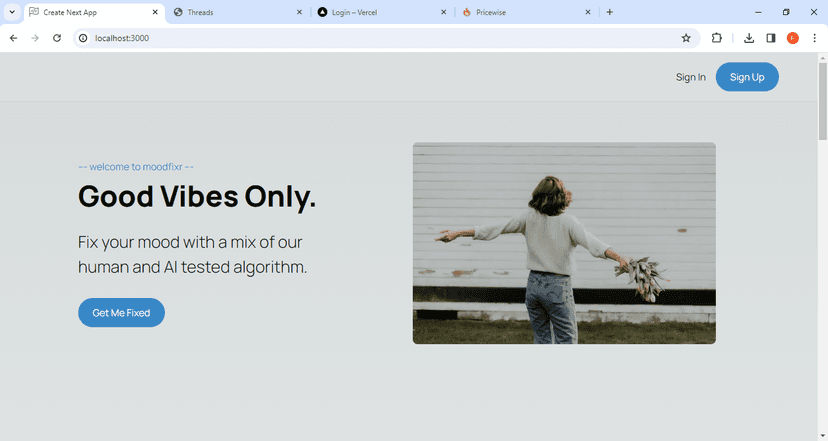
Task: Click the Good Vibes Only heading
Action: click(197, 196)
